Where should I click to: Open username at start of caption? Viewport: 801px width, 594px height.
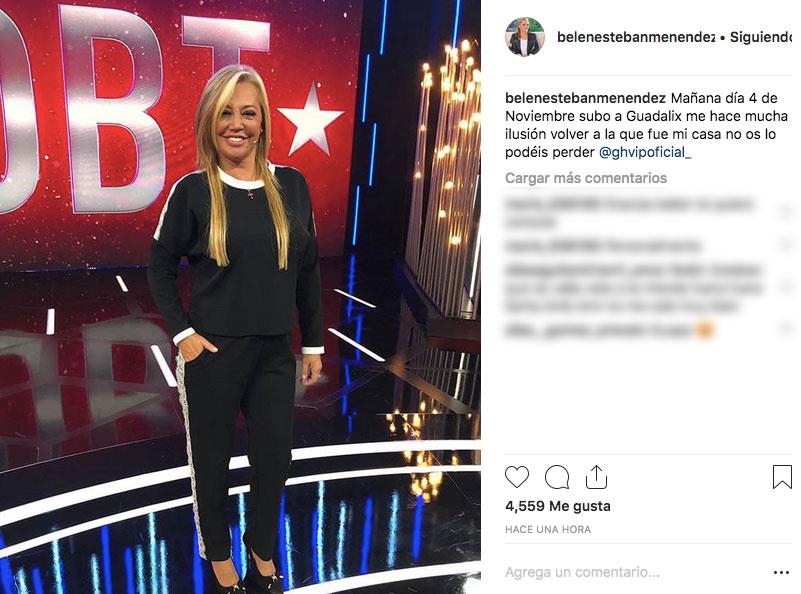point(585,98)
